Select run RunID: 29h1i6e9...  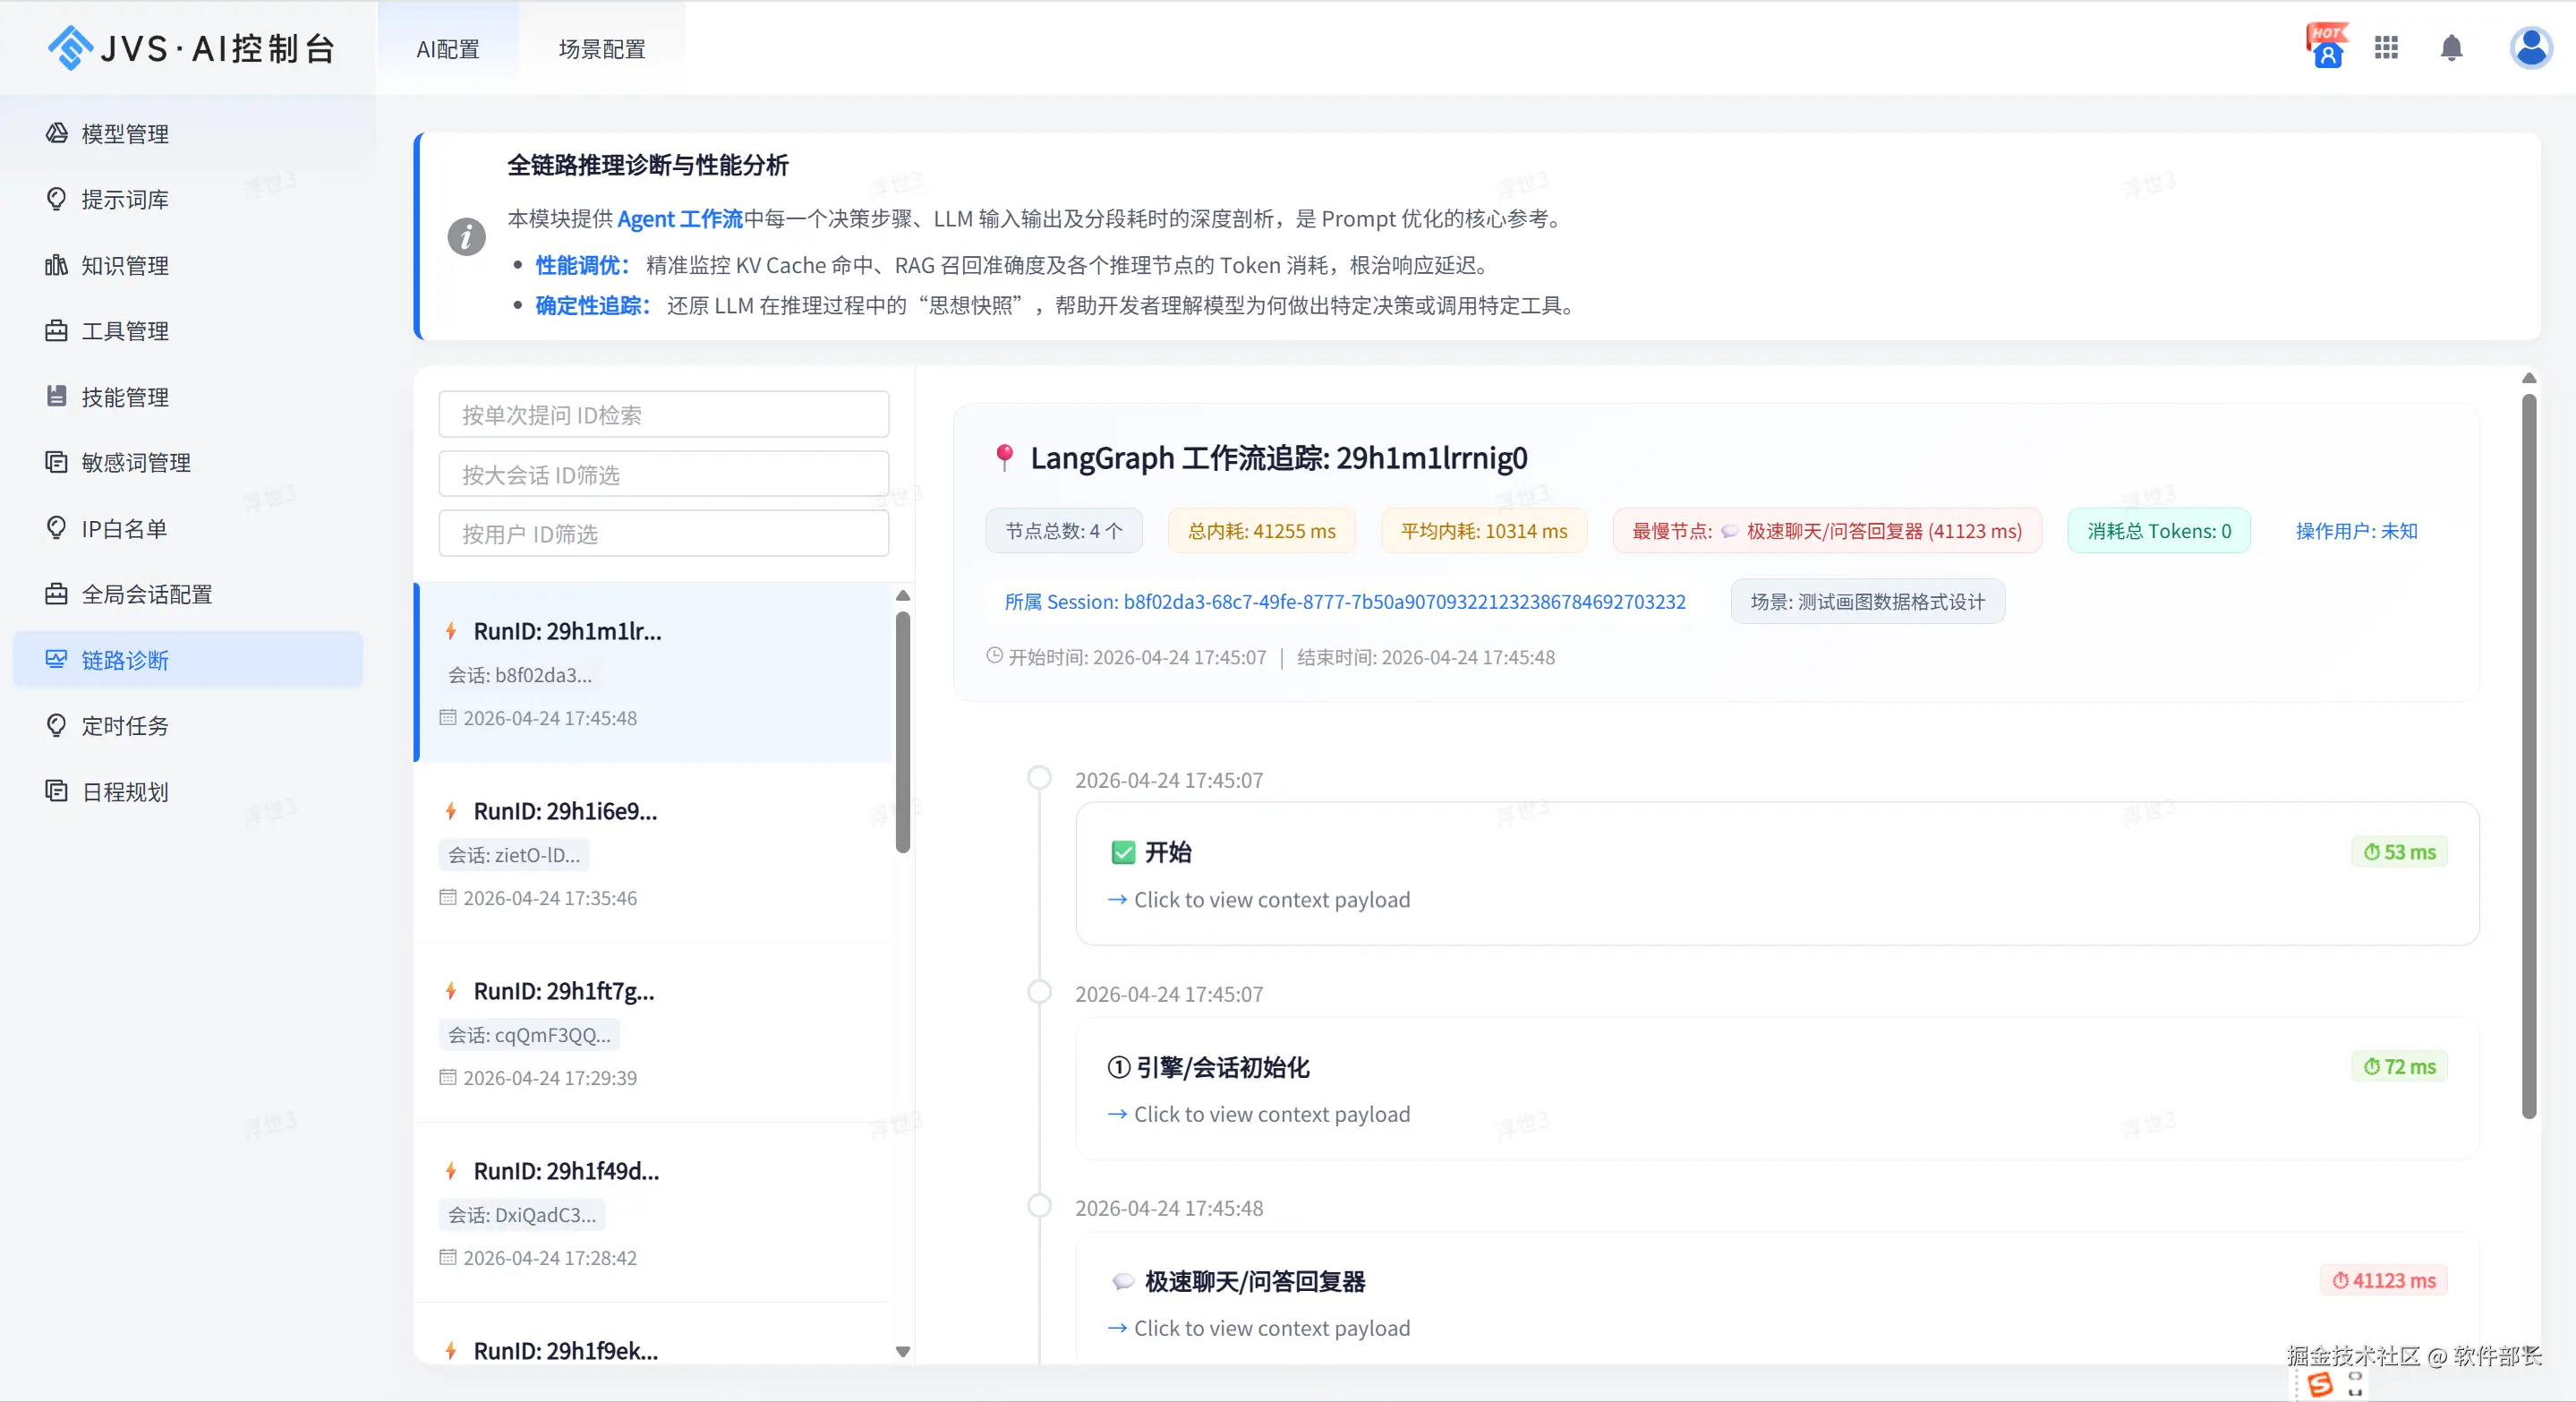pos(565,811)
